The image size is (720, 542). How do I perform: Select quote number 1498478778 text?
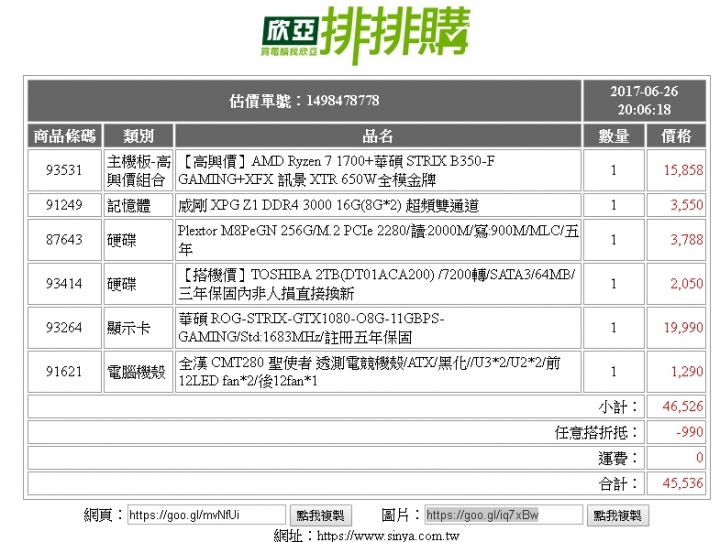[342, 101]
